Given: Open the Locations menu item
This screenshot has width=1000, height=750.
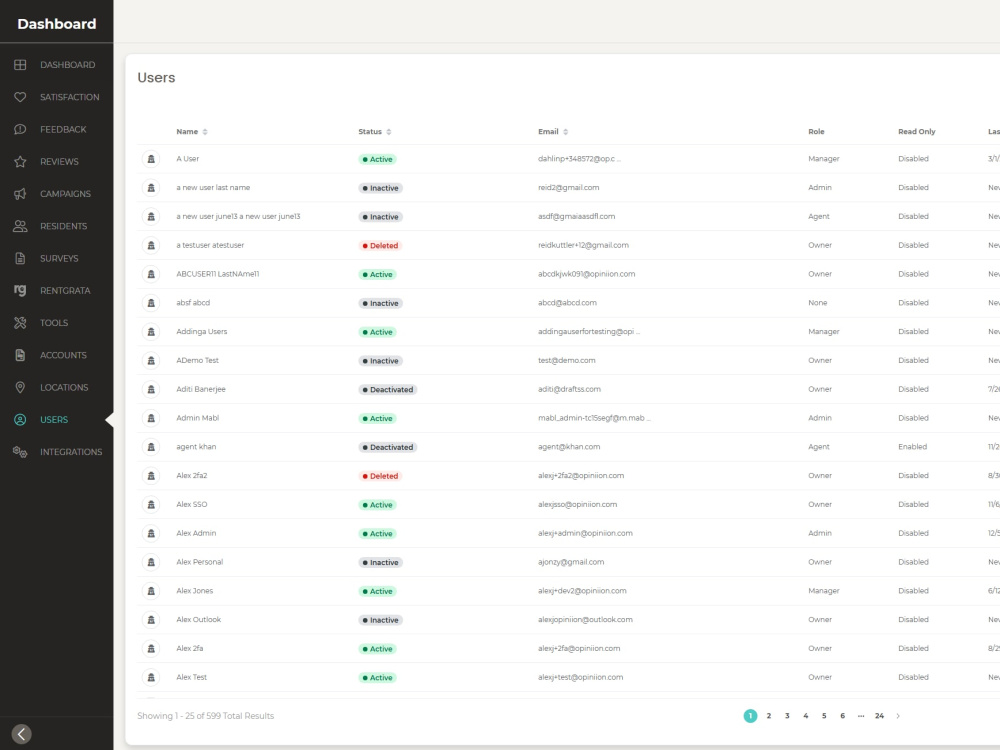Looking at the screenshot, I should pos(64,387).
